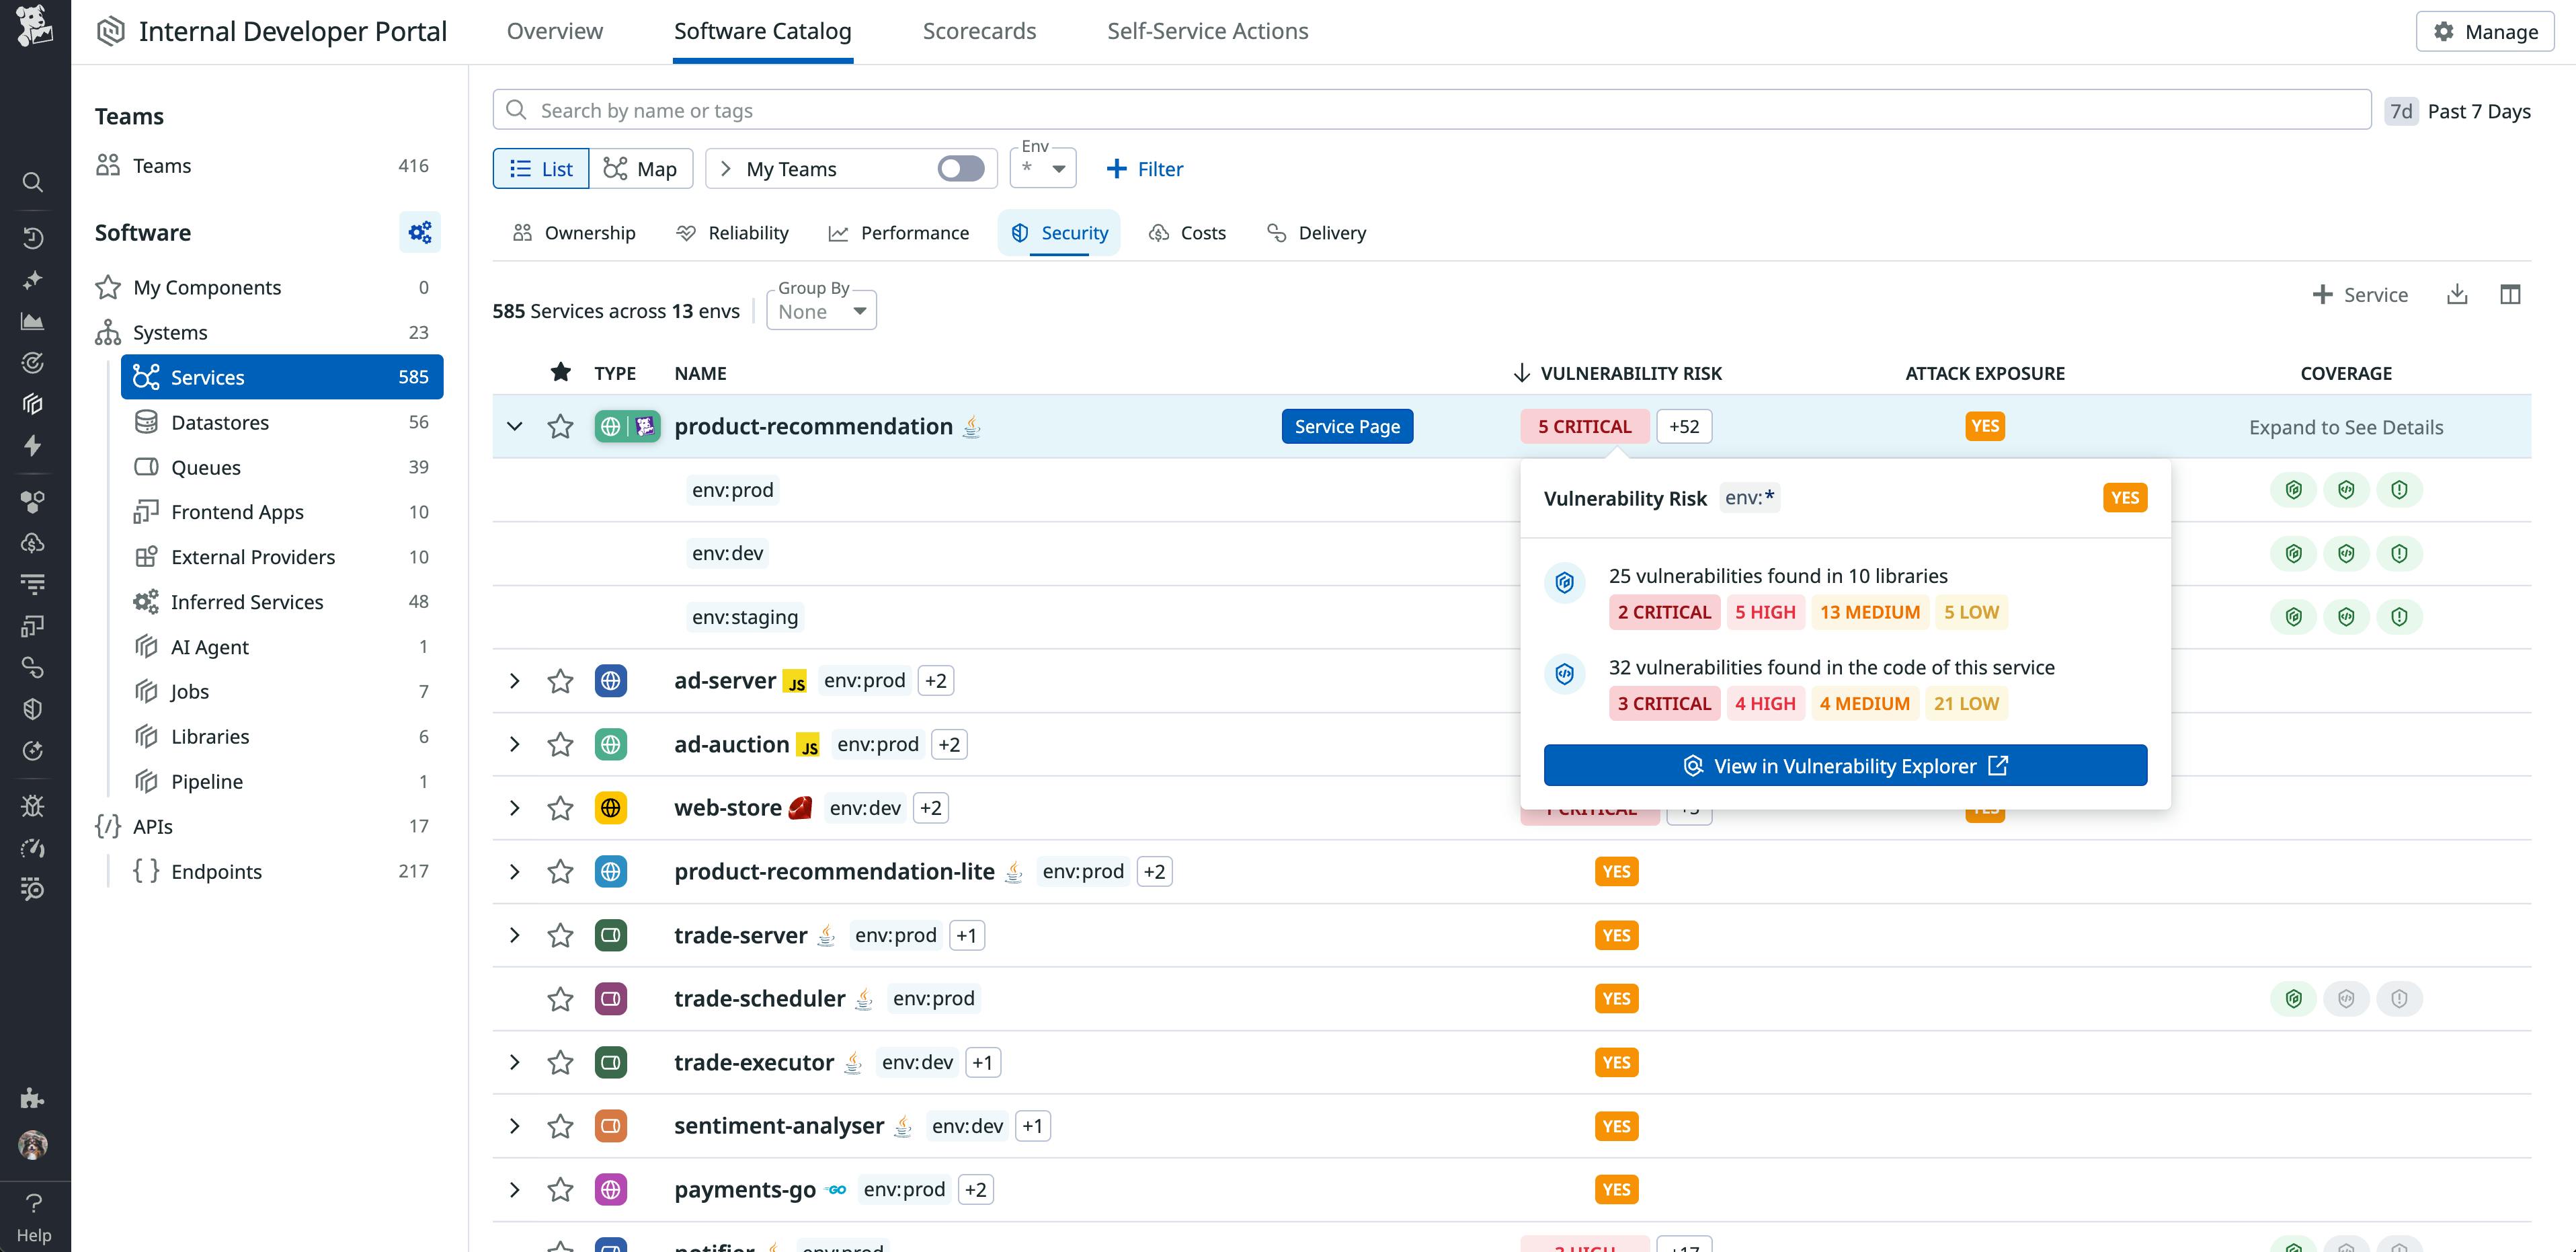
Task: Switch to Map view
Action: click(x=642, y=168)
